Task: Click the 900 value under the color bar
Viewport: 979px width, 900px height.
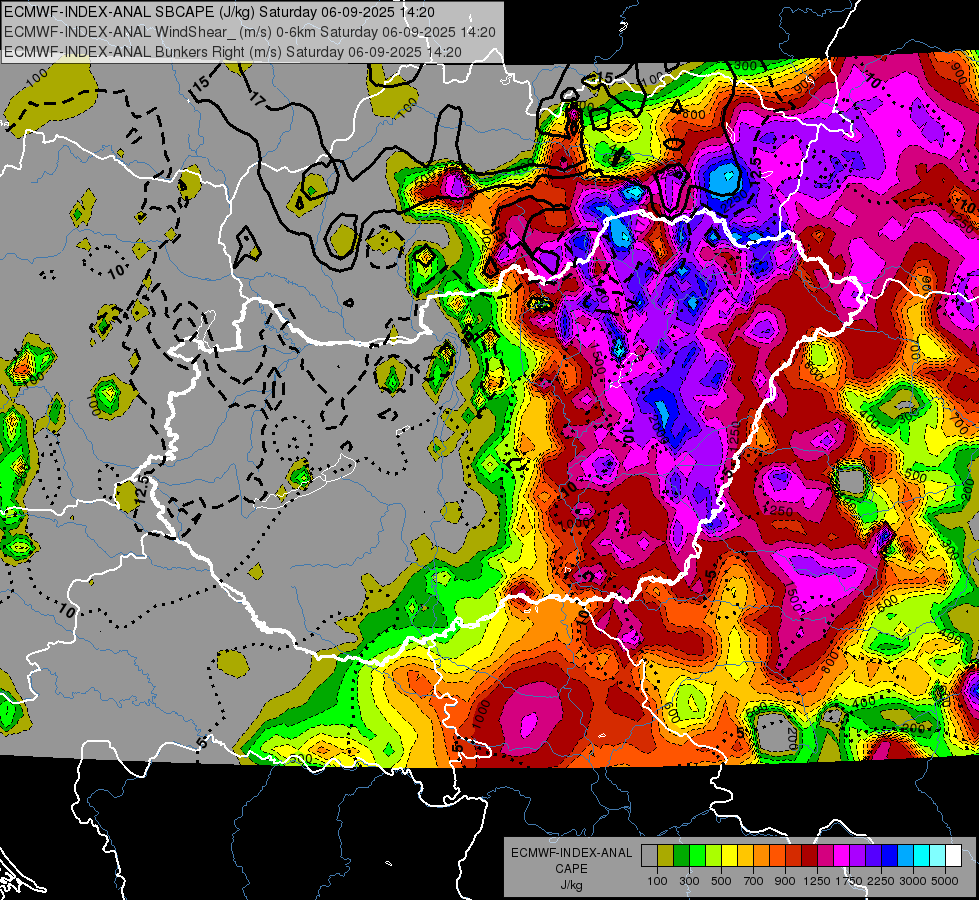Action: pyautogui.click(x=785, y=881)
